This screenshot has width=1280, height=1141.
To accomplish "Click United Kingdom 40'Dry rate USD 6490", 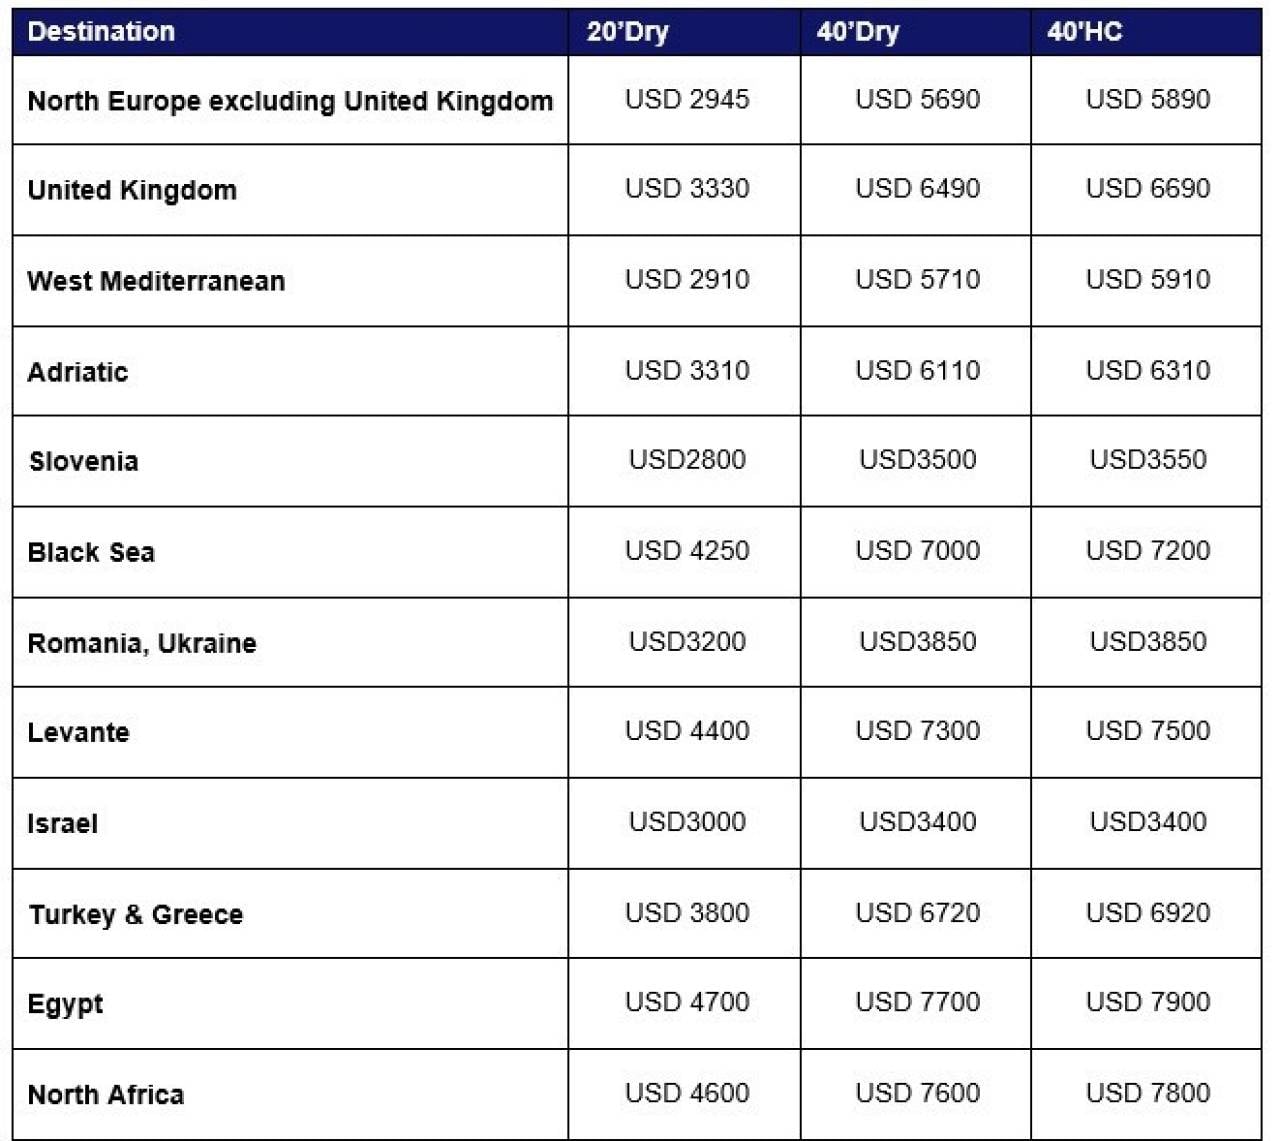I will 917,188.
